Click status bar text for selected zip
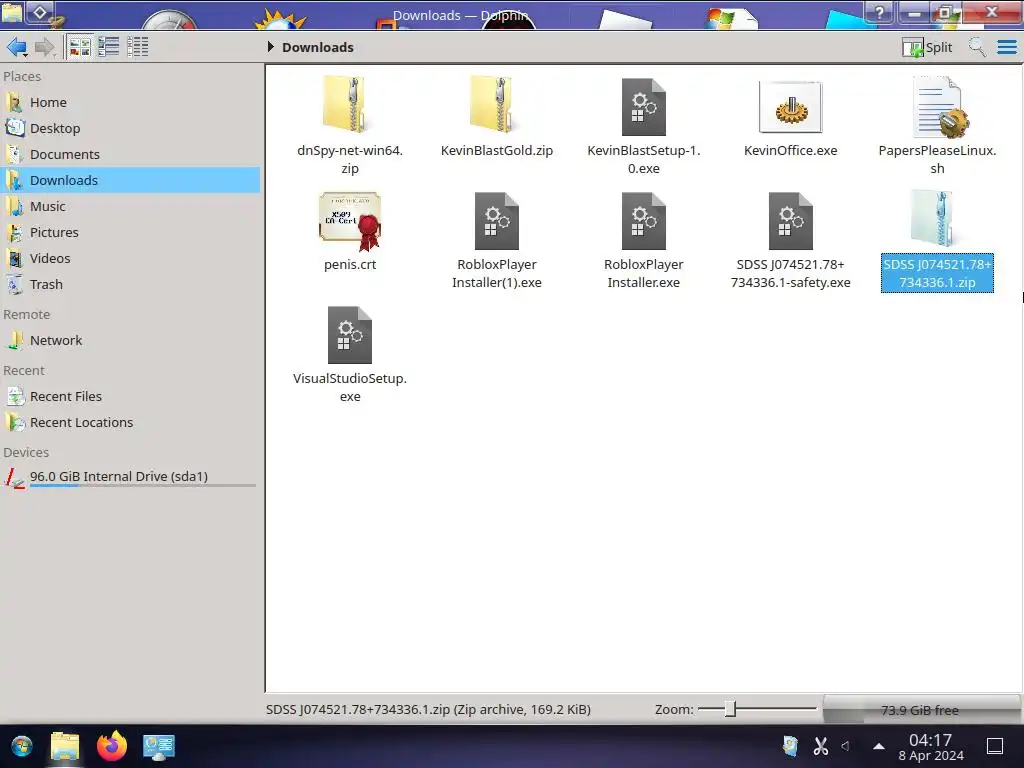 pyautogui.click(x=428, y=709)
